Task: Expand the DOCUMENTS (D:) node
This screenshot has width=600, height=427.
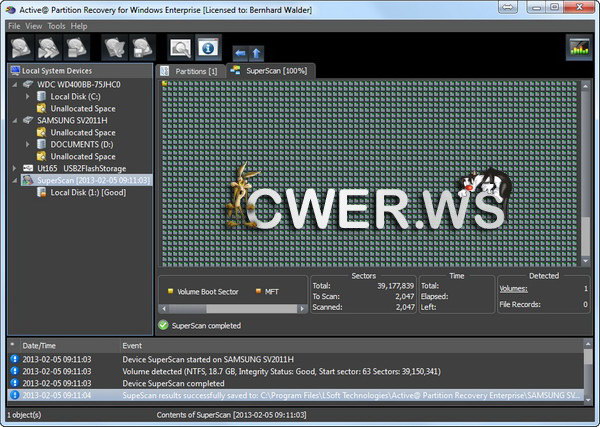Action: (x=28, y=145)
